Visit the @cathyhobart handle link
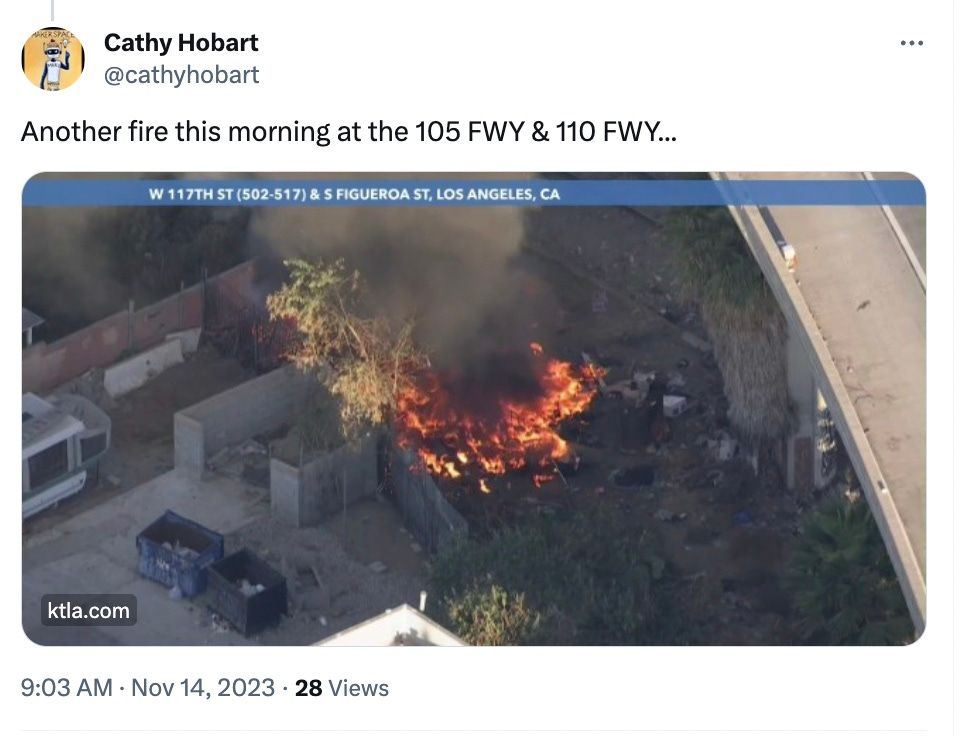The image size is (960, 736). [x=182, y=75]
